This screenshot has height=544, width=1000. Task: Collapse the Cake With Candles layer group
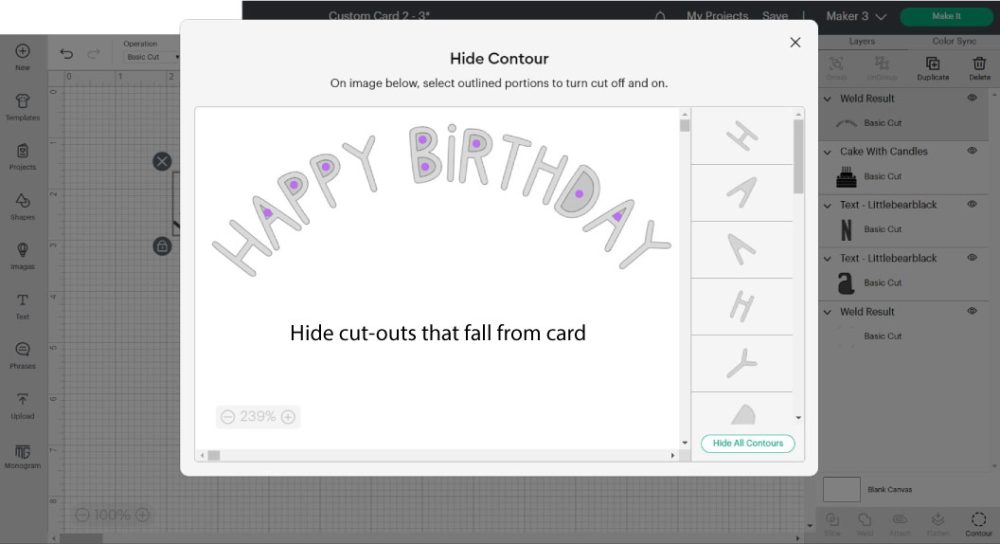pyautogui.click(x=828, y=152)
